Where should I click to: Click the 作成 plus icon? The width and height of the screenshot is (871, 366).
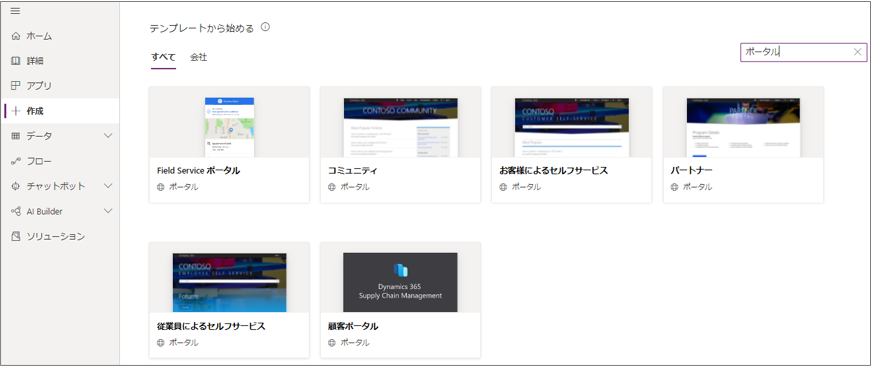click(16, 111)
